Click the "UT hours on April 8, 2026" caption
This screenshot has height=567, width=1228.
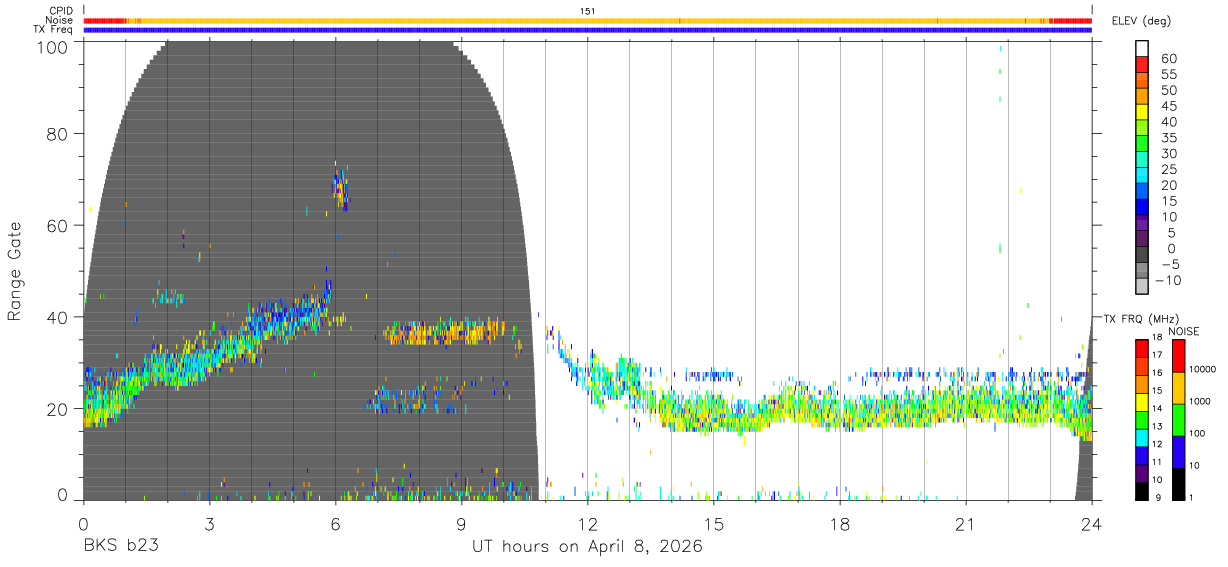pyautogui.click(x=587, y=547)
